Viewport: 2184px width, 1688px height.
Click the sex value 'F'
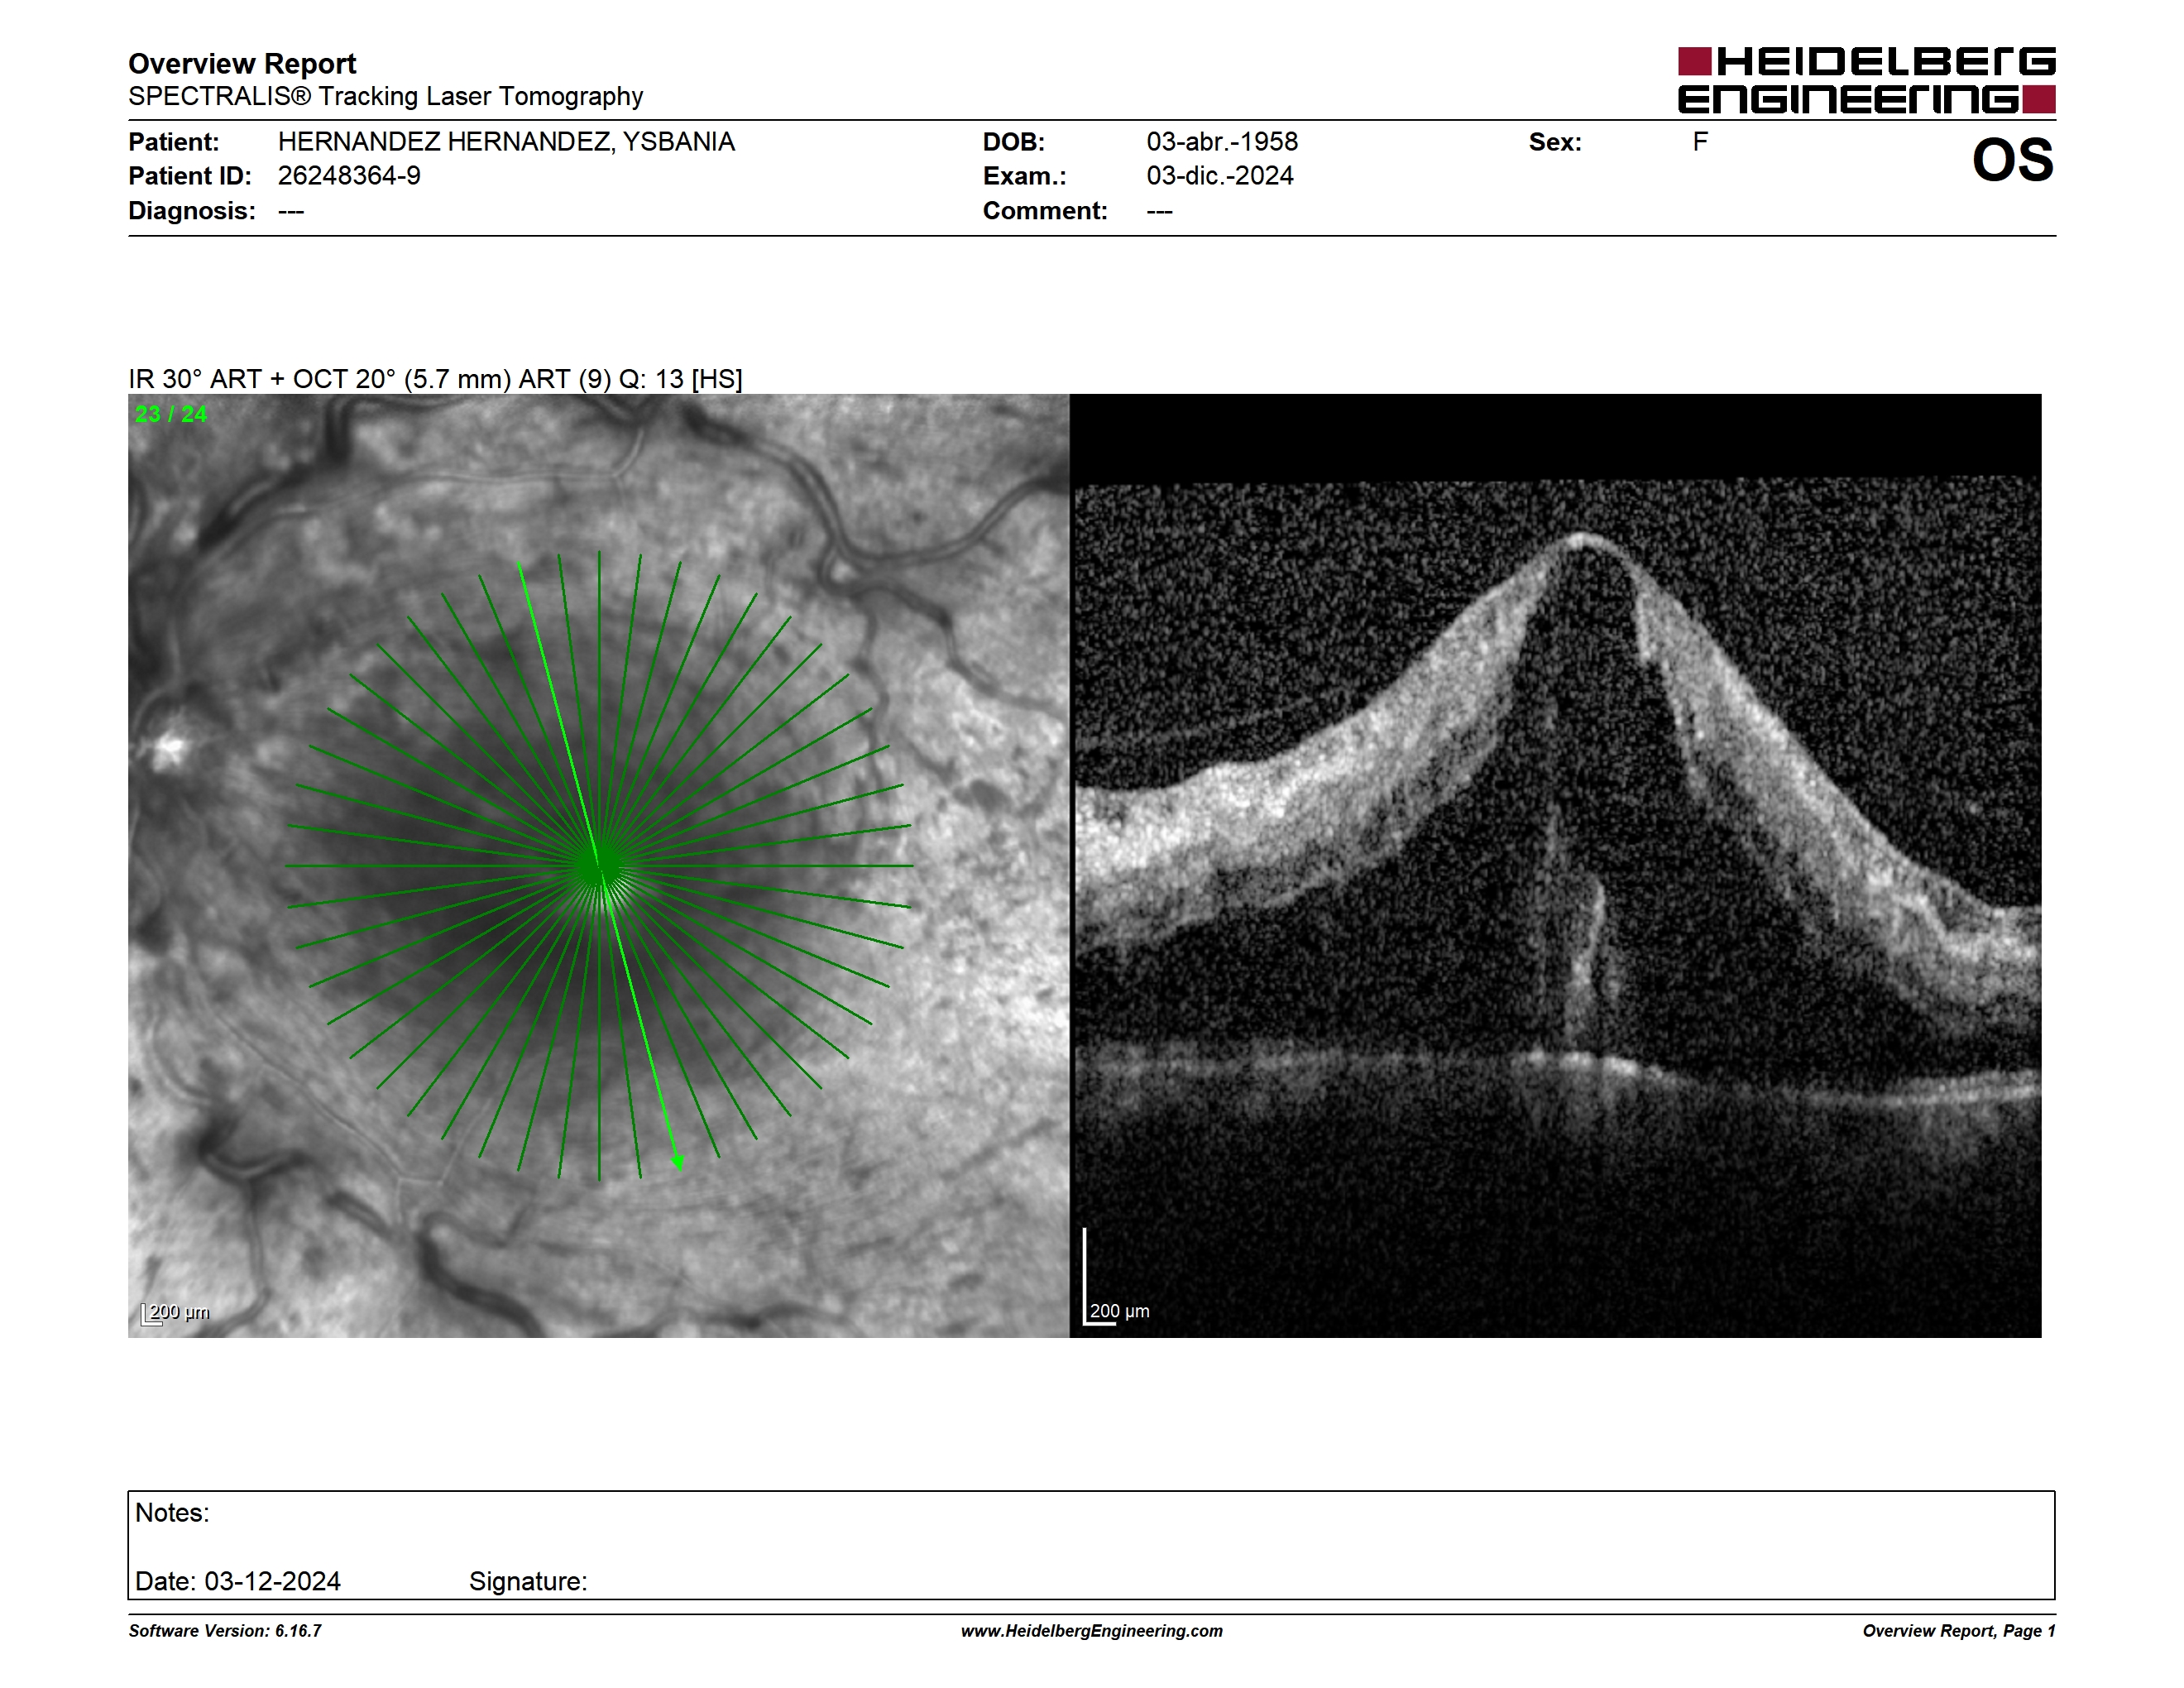pos(1700,142)
